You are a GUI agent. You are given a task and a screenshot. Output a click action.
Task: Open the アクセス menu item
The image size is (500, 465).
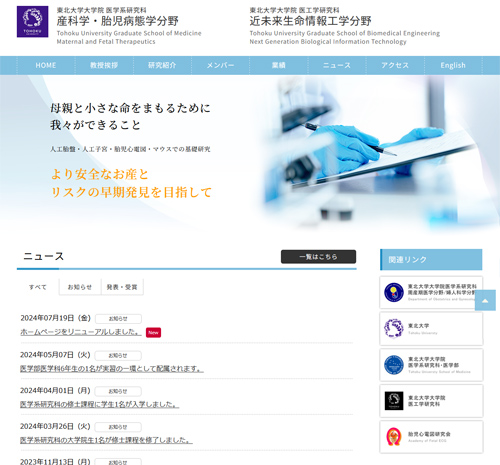[395, 65]
